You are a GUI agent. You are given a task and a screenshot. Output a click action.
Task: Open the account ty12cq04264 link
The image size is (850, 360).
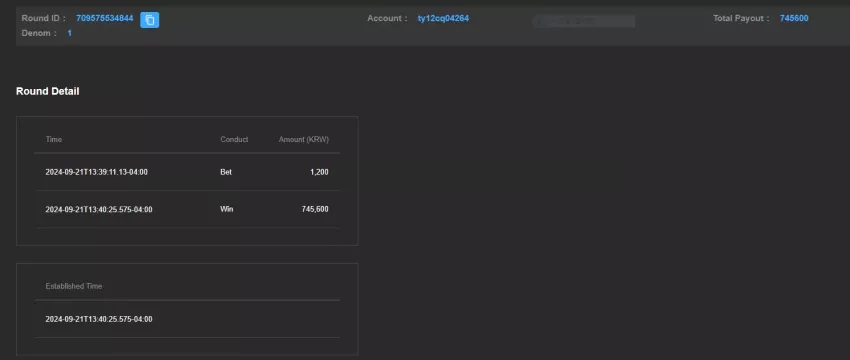(x=443, y=18)
